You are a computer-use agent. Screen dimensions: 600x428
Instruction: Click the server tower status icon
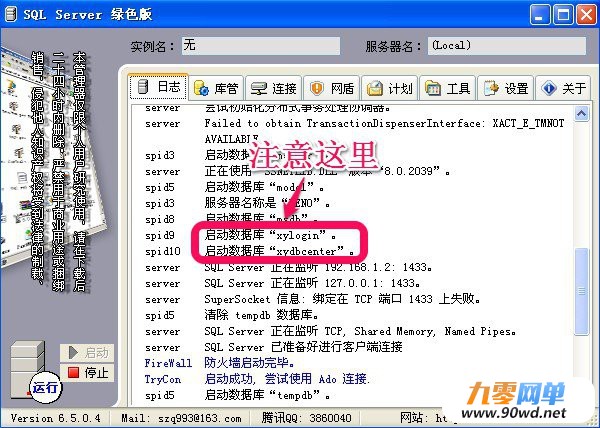click(x=27, y=368)
